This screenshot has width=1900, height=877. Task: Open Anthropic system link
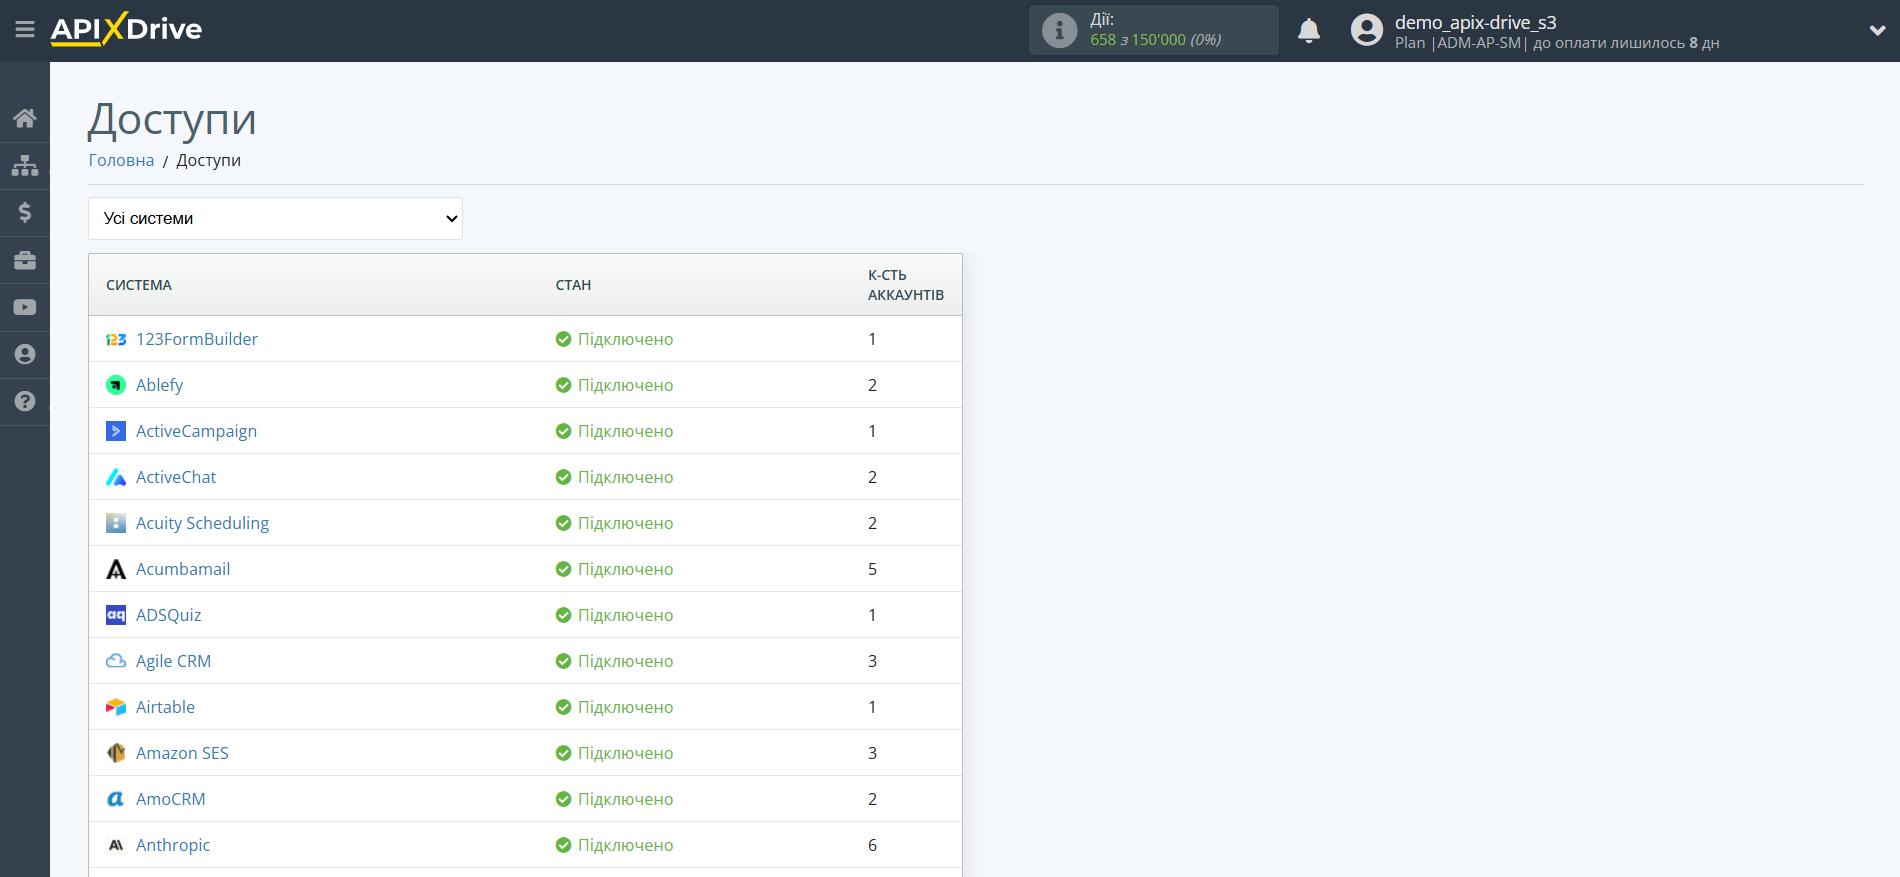(173, 845)
